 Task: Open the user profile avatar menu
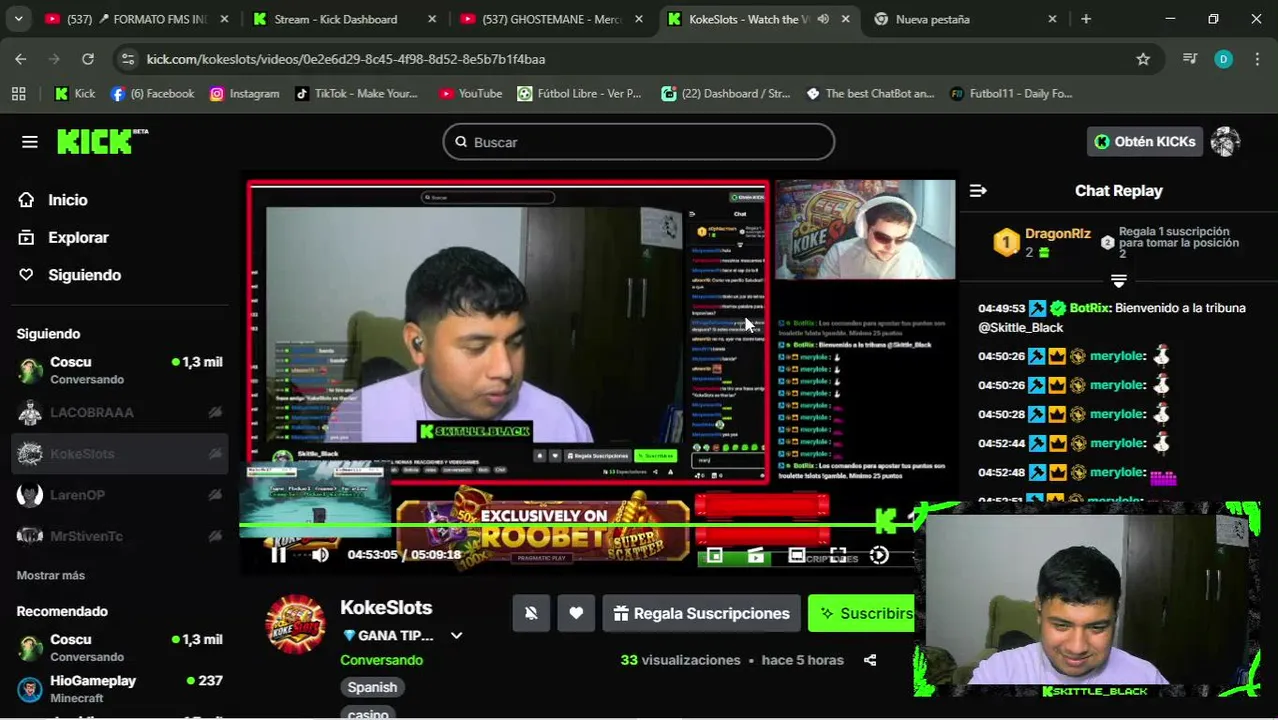pos(1225,142)
